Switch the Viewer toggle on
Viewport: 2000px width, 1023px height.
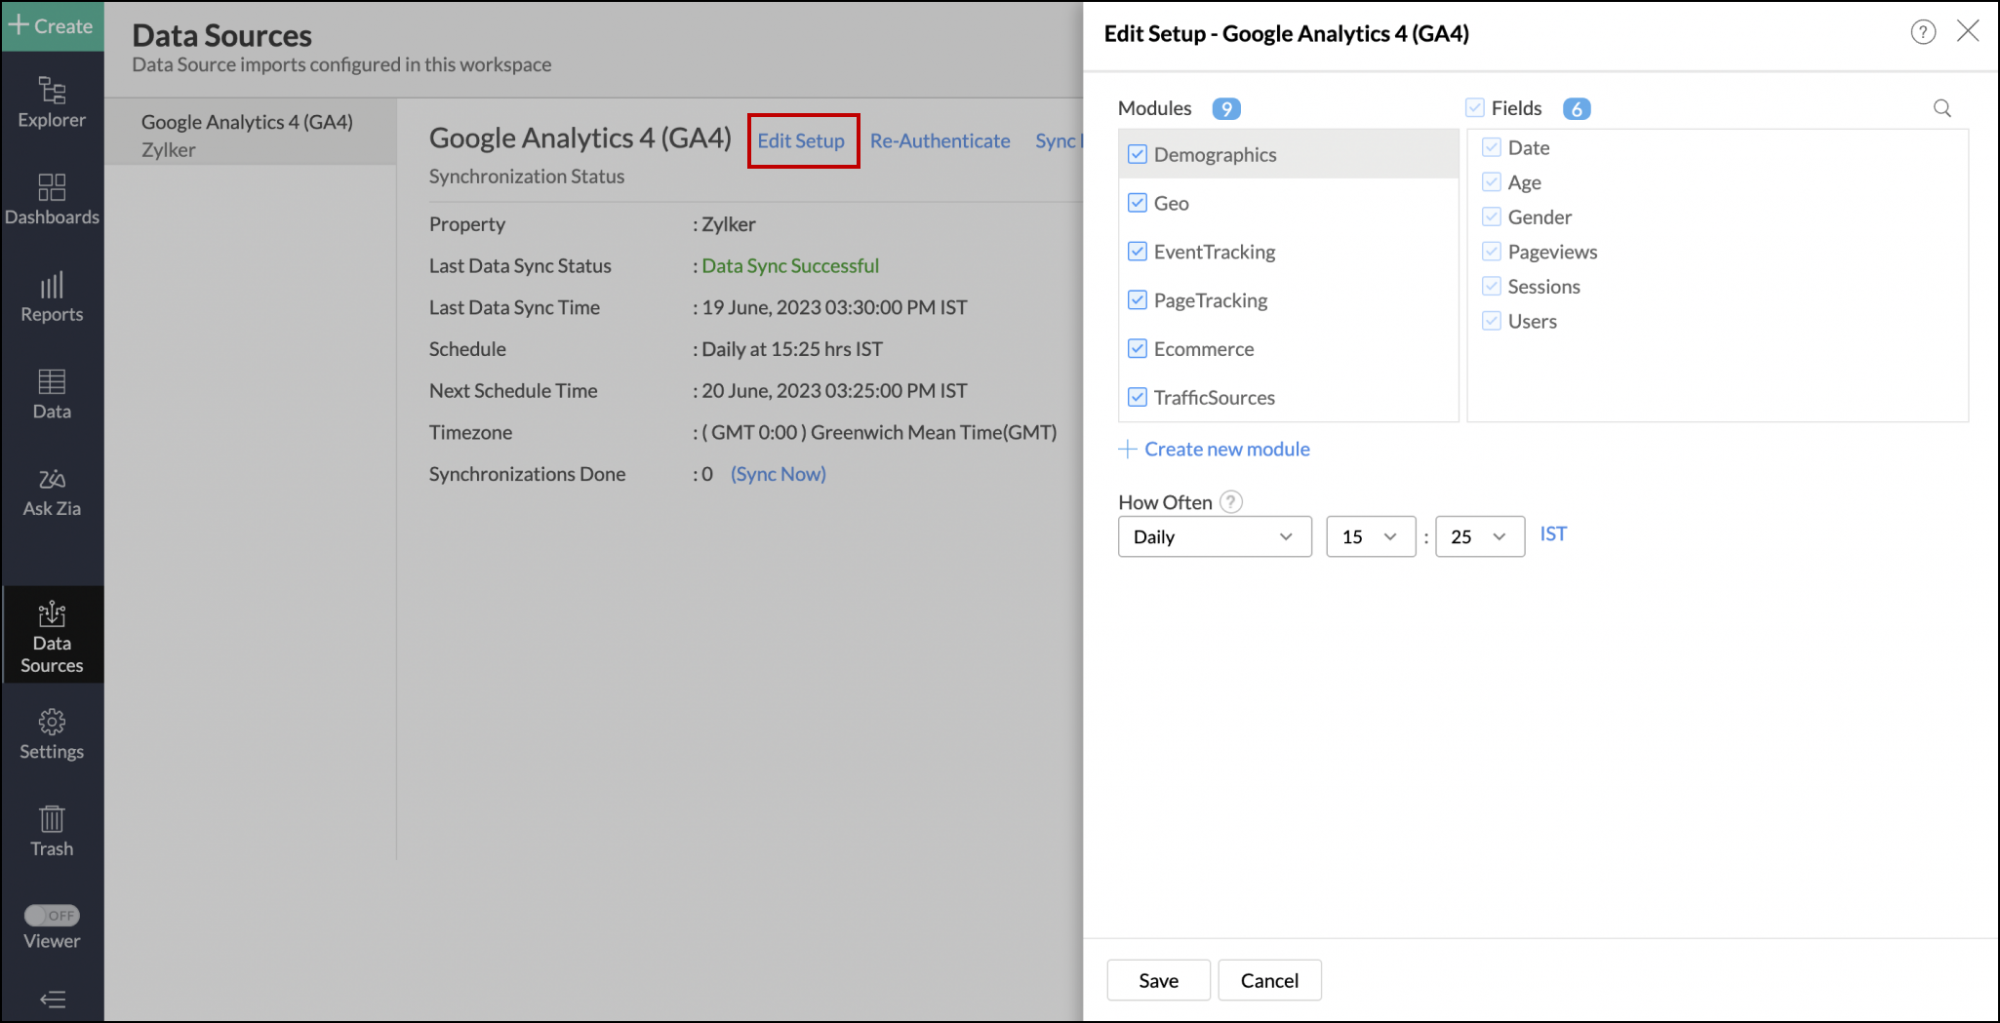click(52, 915)
